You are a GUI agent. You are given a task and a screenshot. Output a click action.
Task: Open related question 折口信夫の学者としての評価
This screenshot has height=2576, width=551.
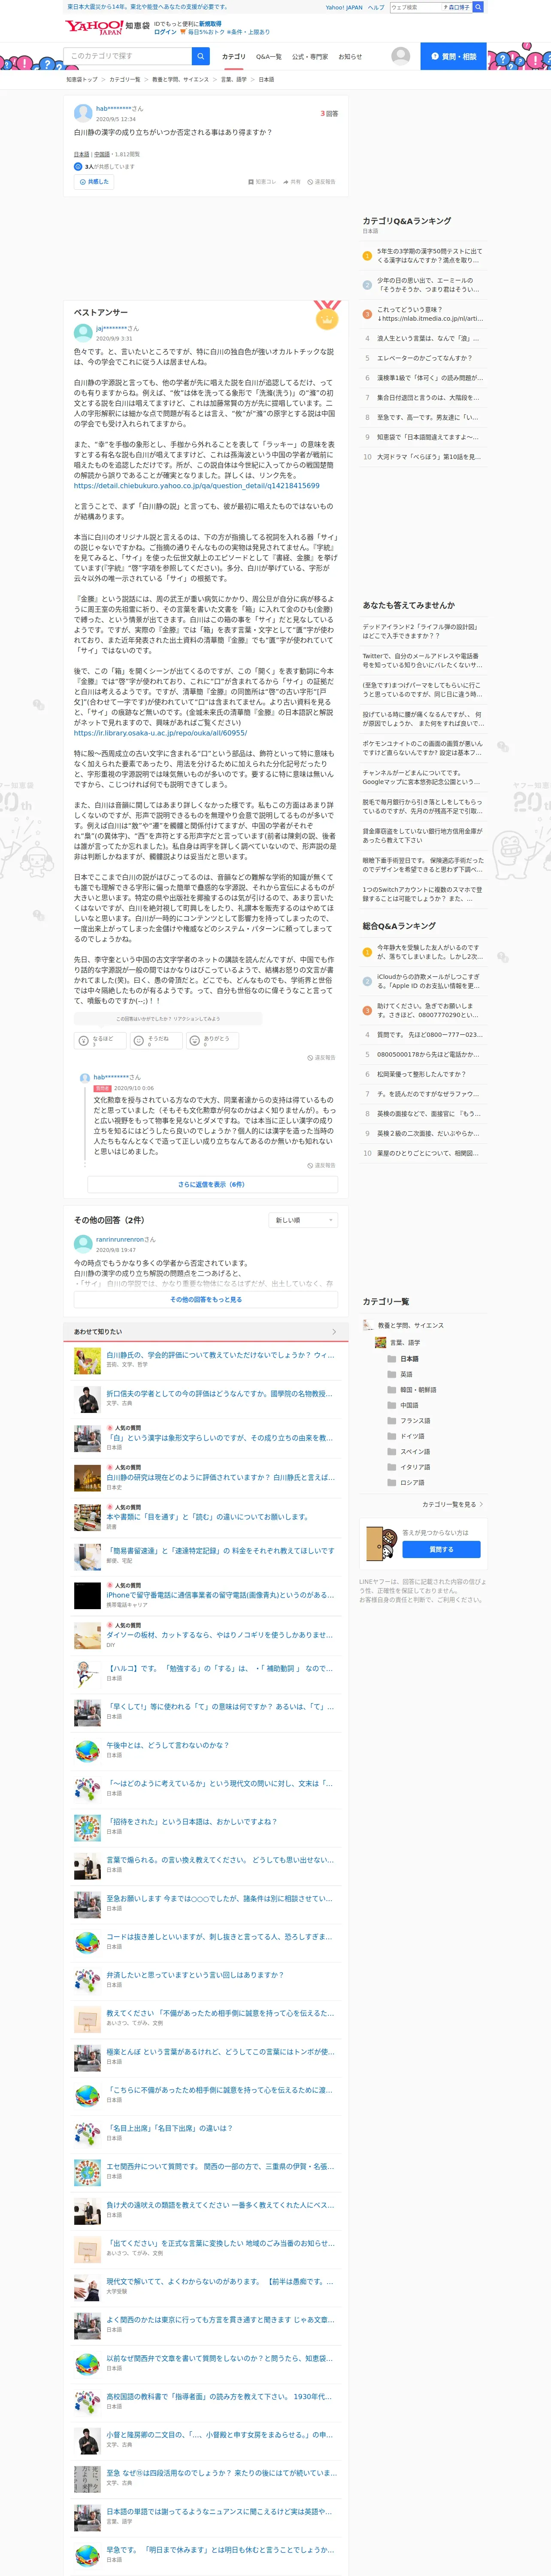tap(219, 1393)
